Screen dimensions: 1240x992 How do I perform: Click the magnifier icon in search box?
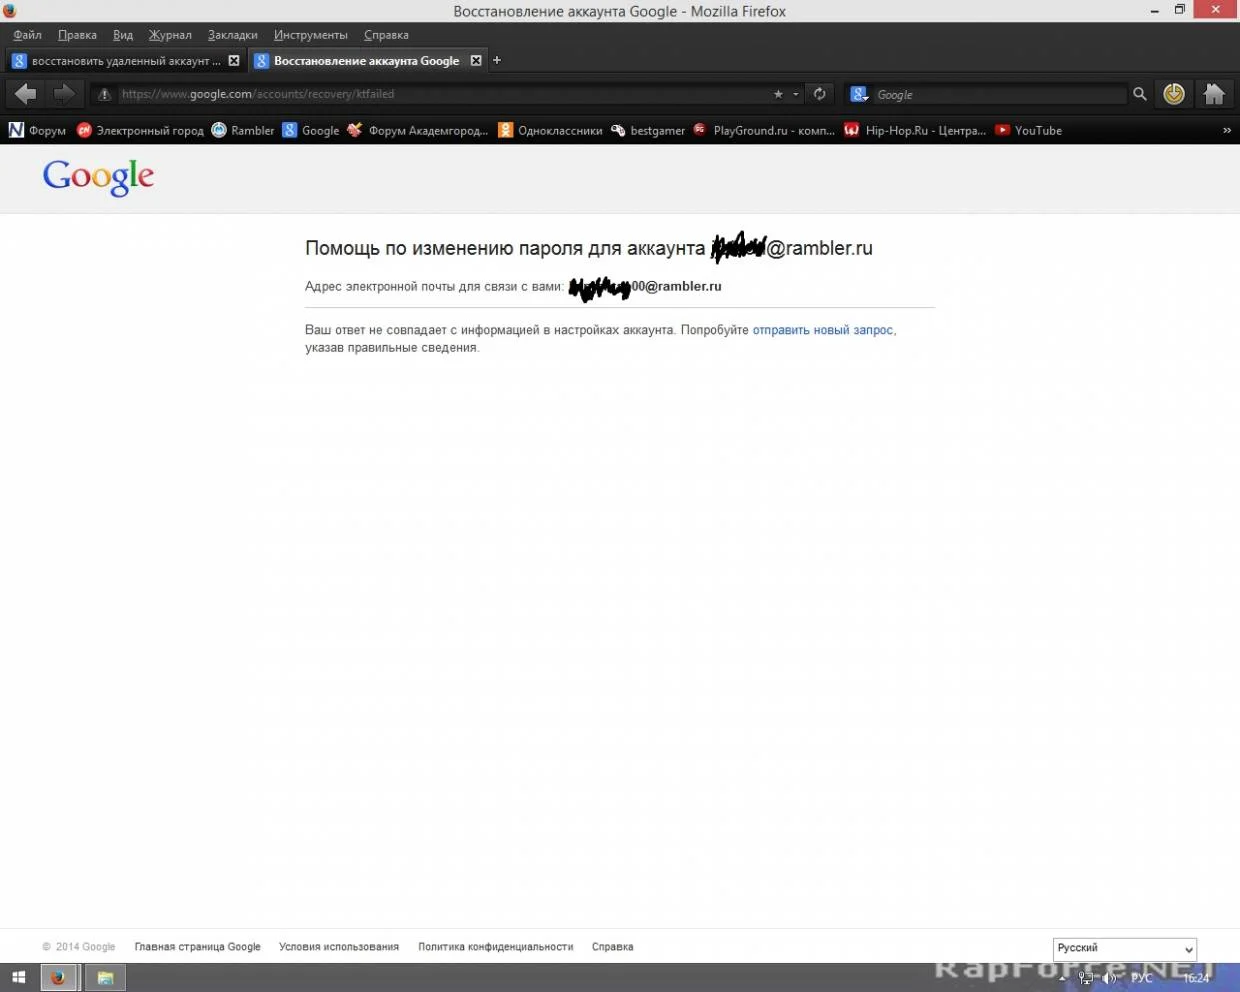pos(1139,94)
